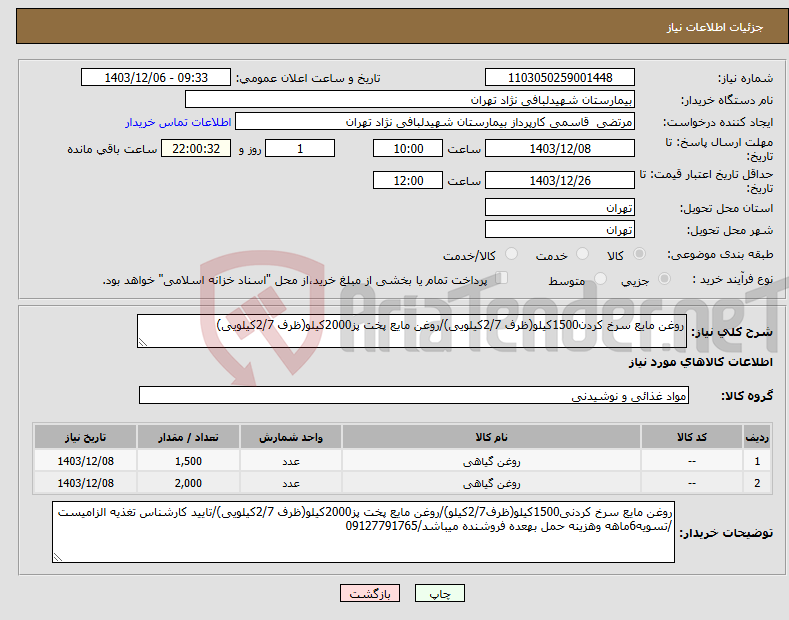
Task: Click the remaining days field showing 1
Action: click(x=300, y=148)
